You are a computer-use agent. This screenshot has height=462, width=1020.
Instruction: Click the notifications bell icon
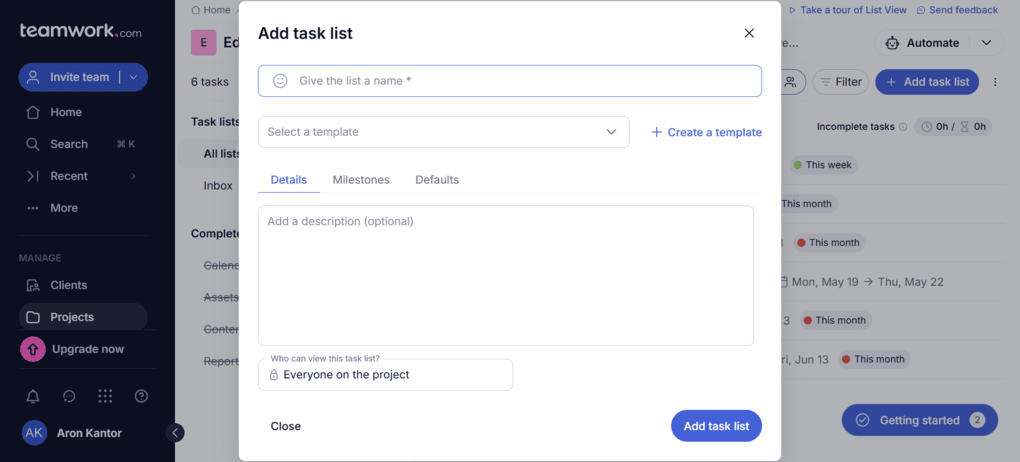pos(33,396)
